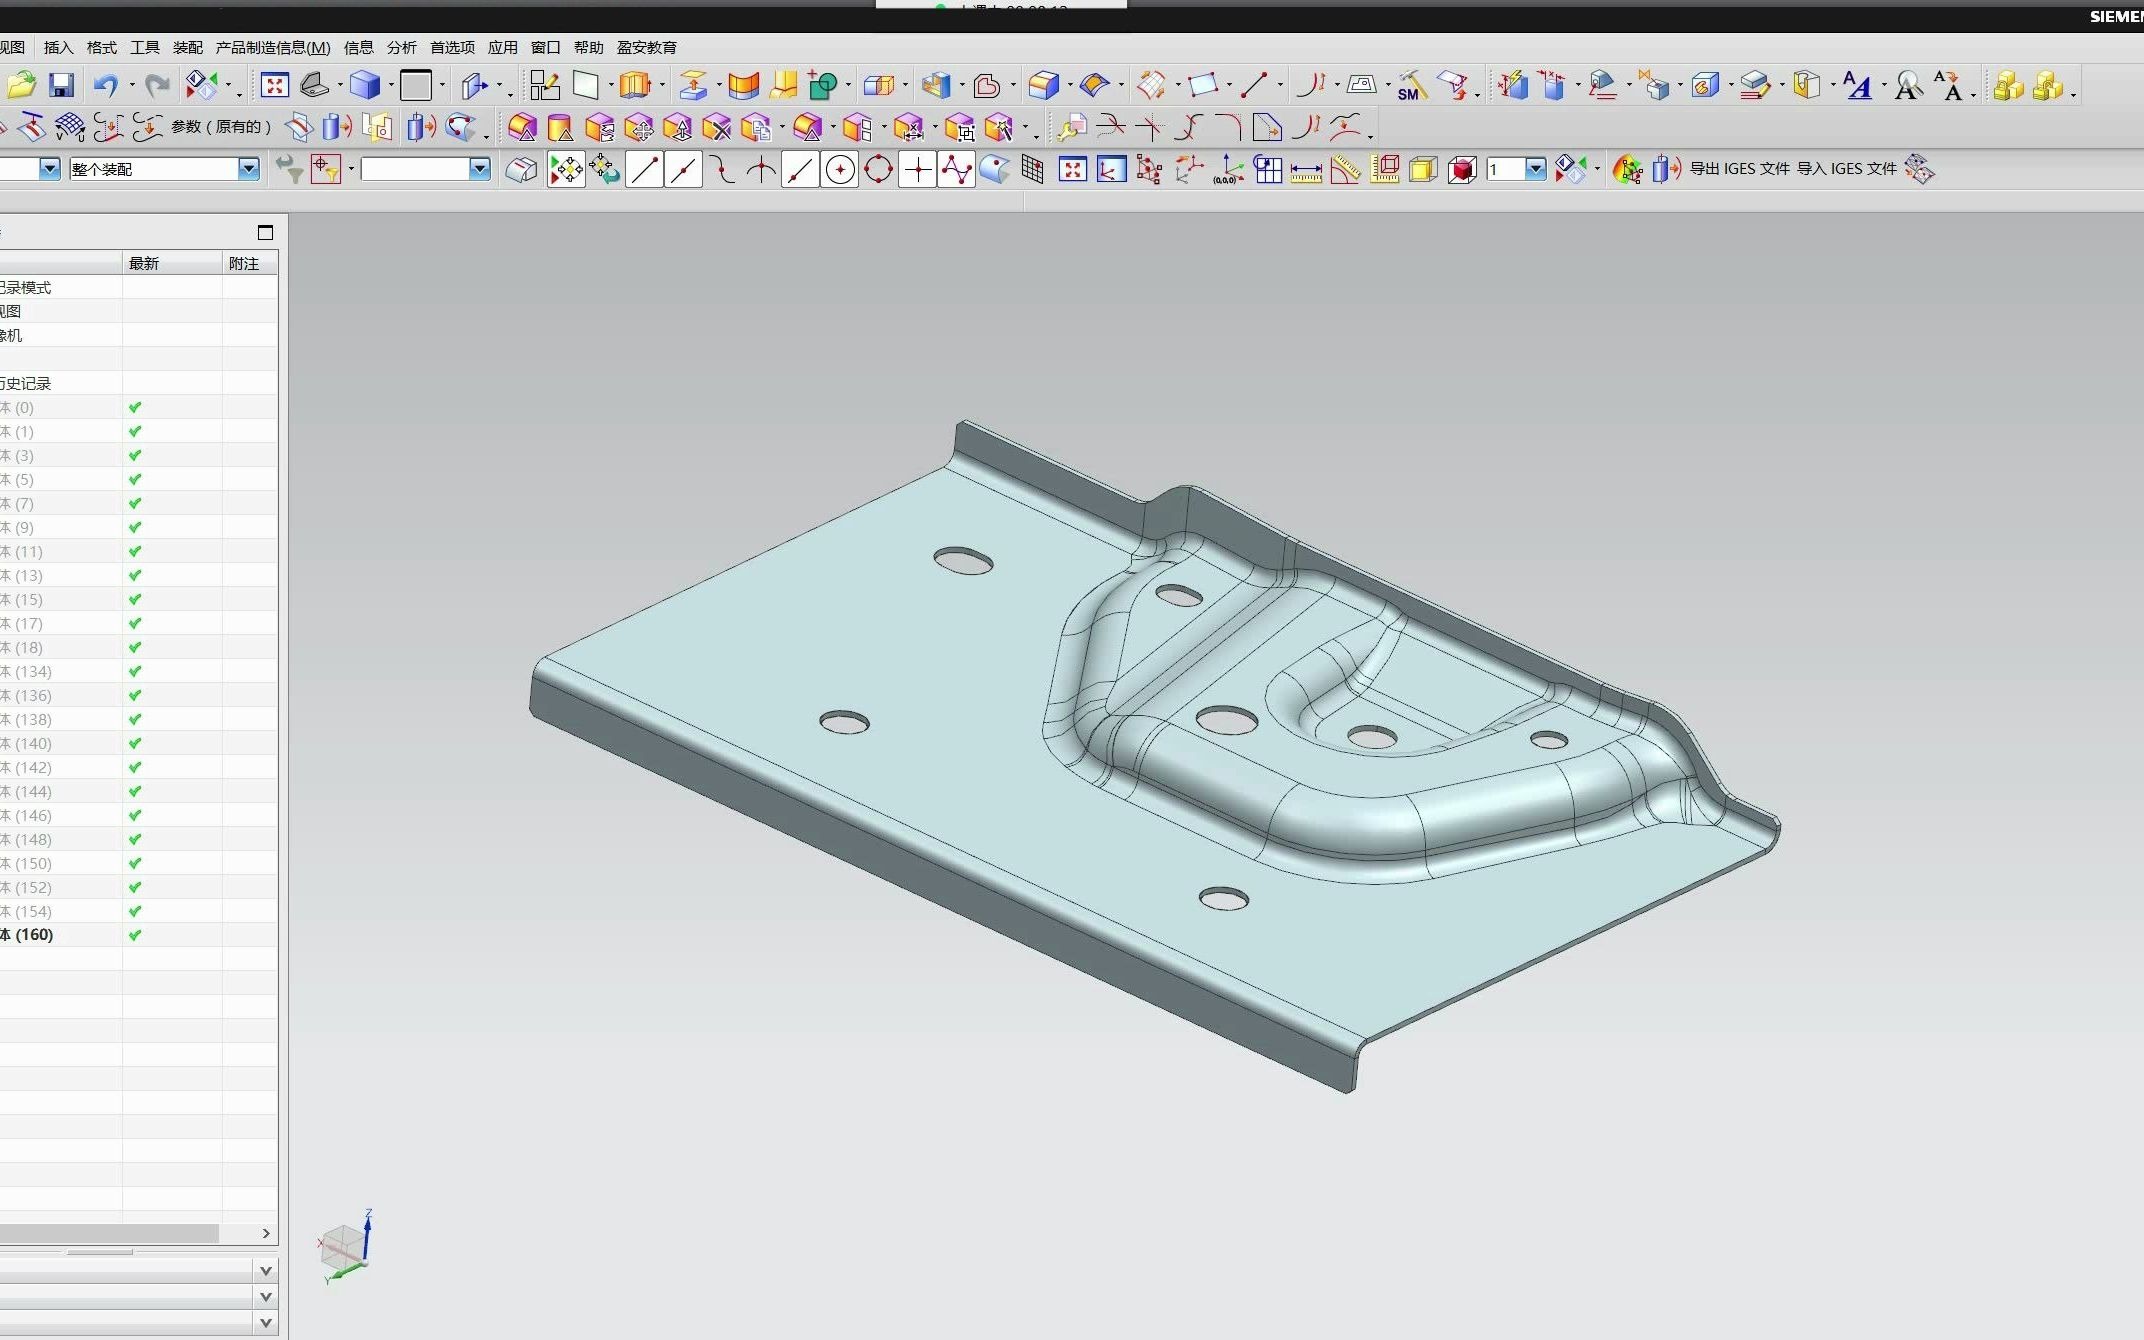Click the 导入 IGES 文件 button
The image size is (2144, 1340).
[1847, 169]
